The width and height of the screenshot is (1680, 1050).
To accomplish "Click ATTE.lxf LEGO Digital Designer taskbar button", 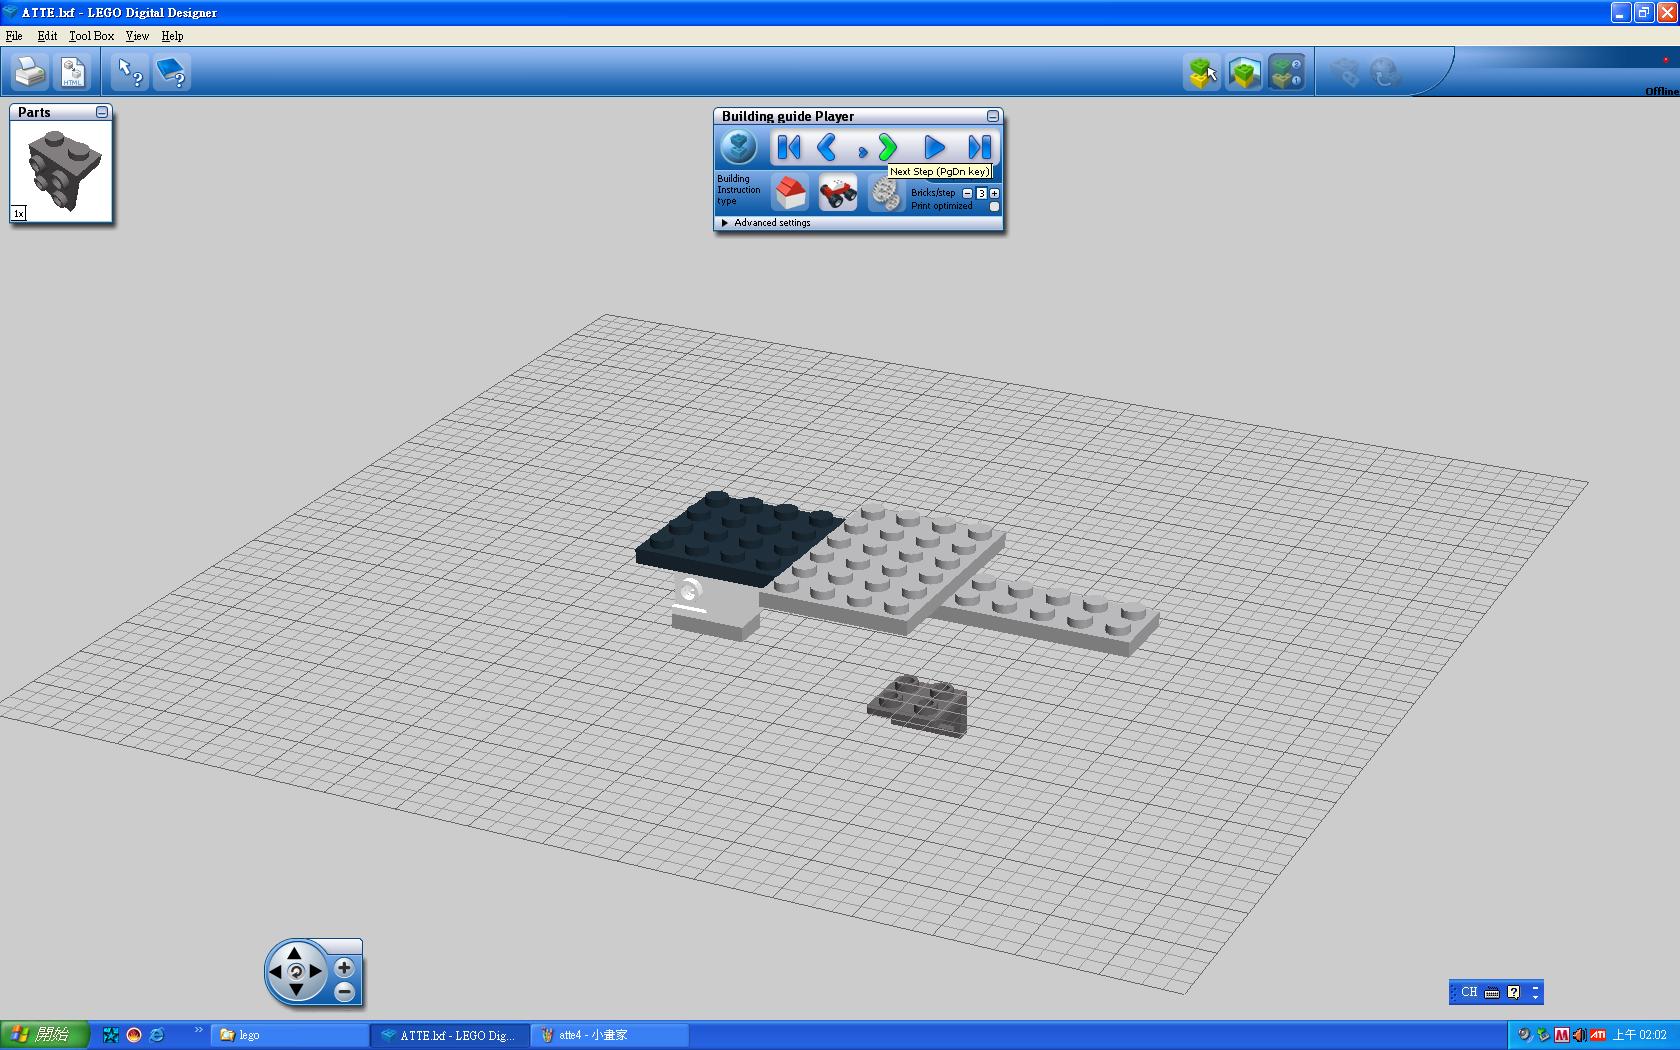I will pos(450,1035).
